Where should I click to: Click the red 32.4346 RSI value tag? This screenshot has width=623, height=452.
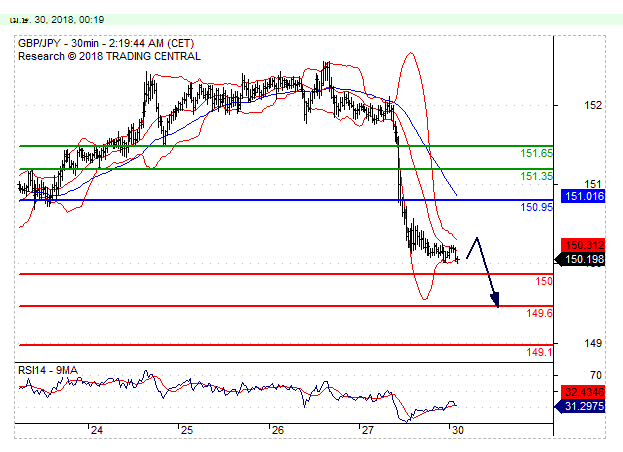click(583, 392)
